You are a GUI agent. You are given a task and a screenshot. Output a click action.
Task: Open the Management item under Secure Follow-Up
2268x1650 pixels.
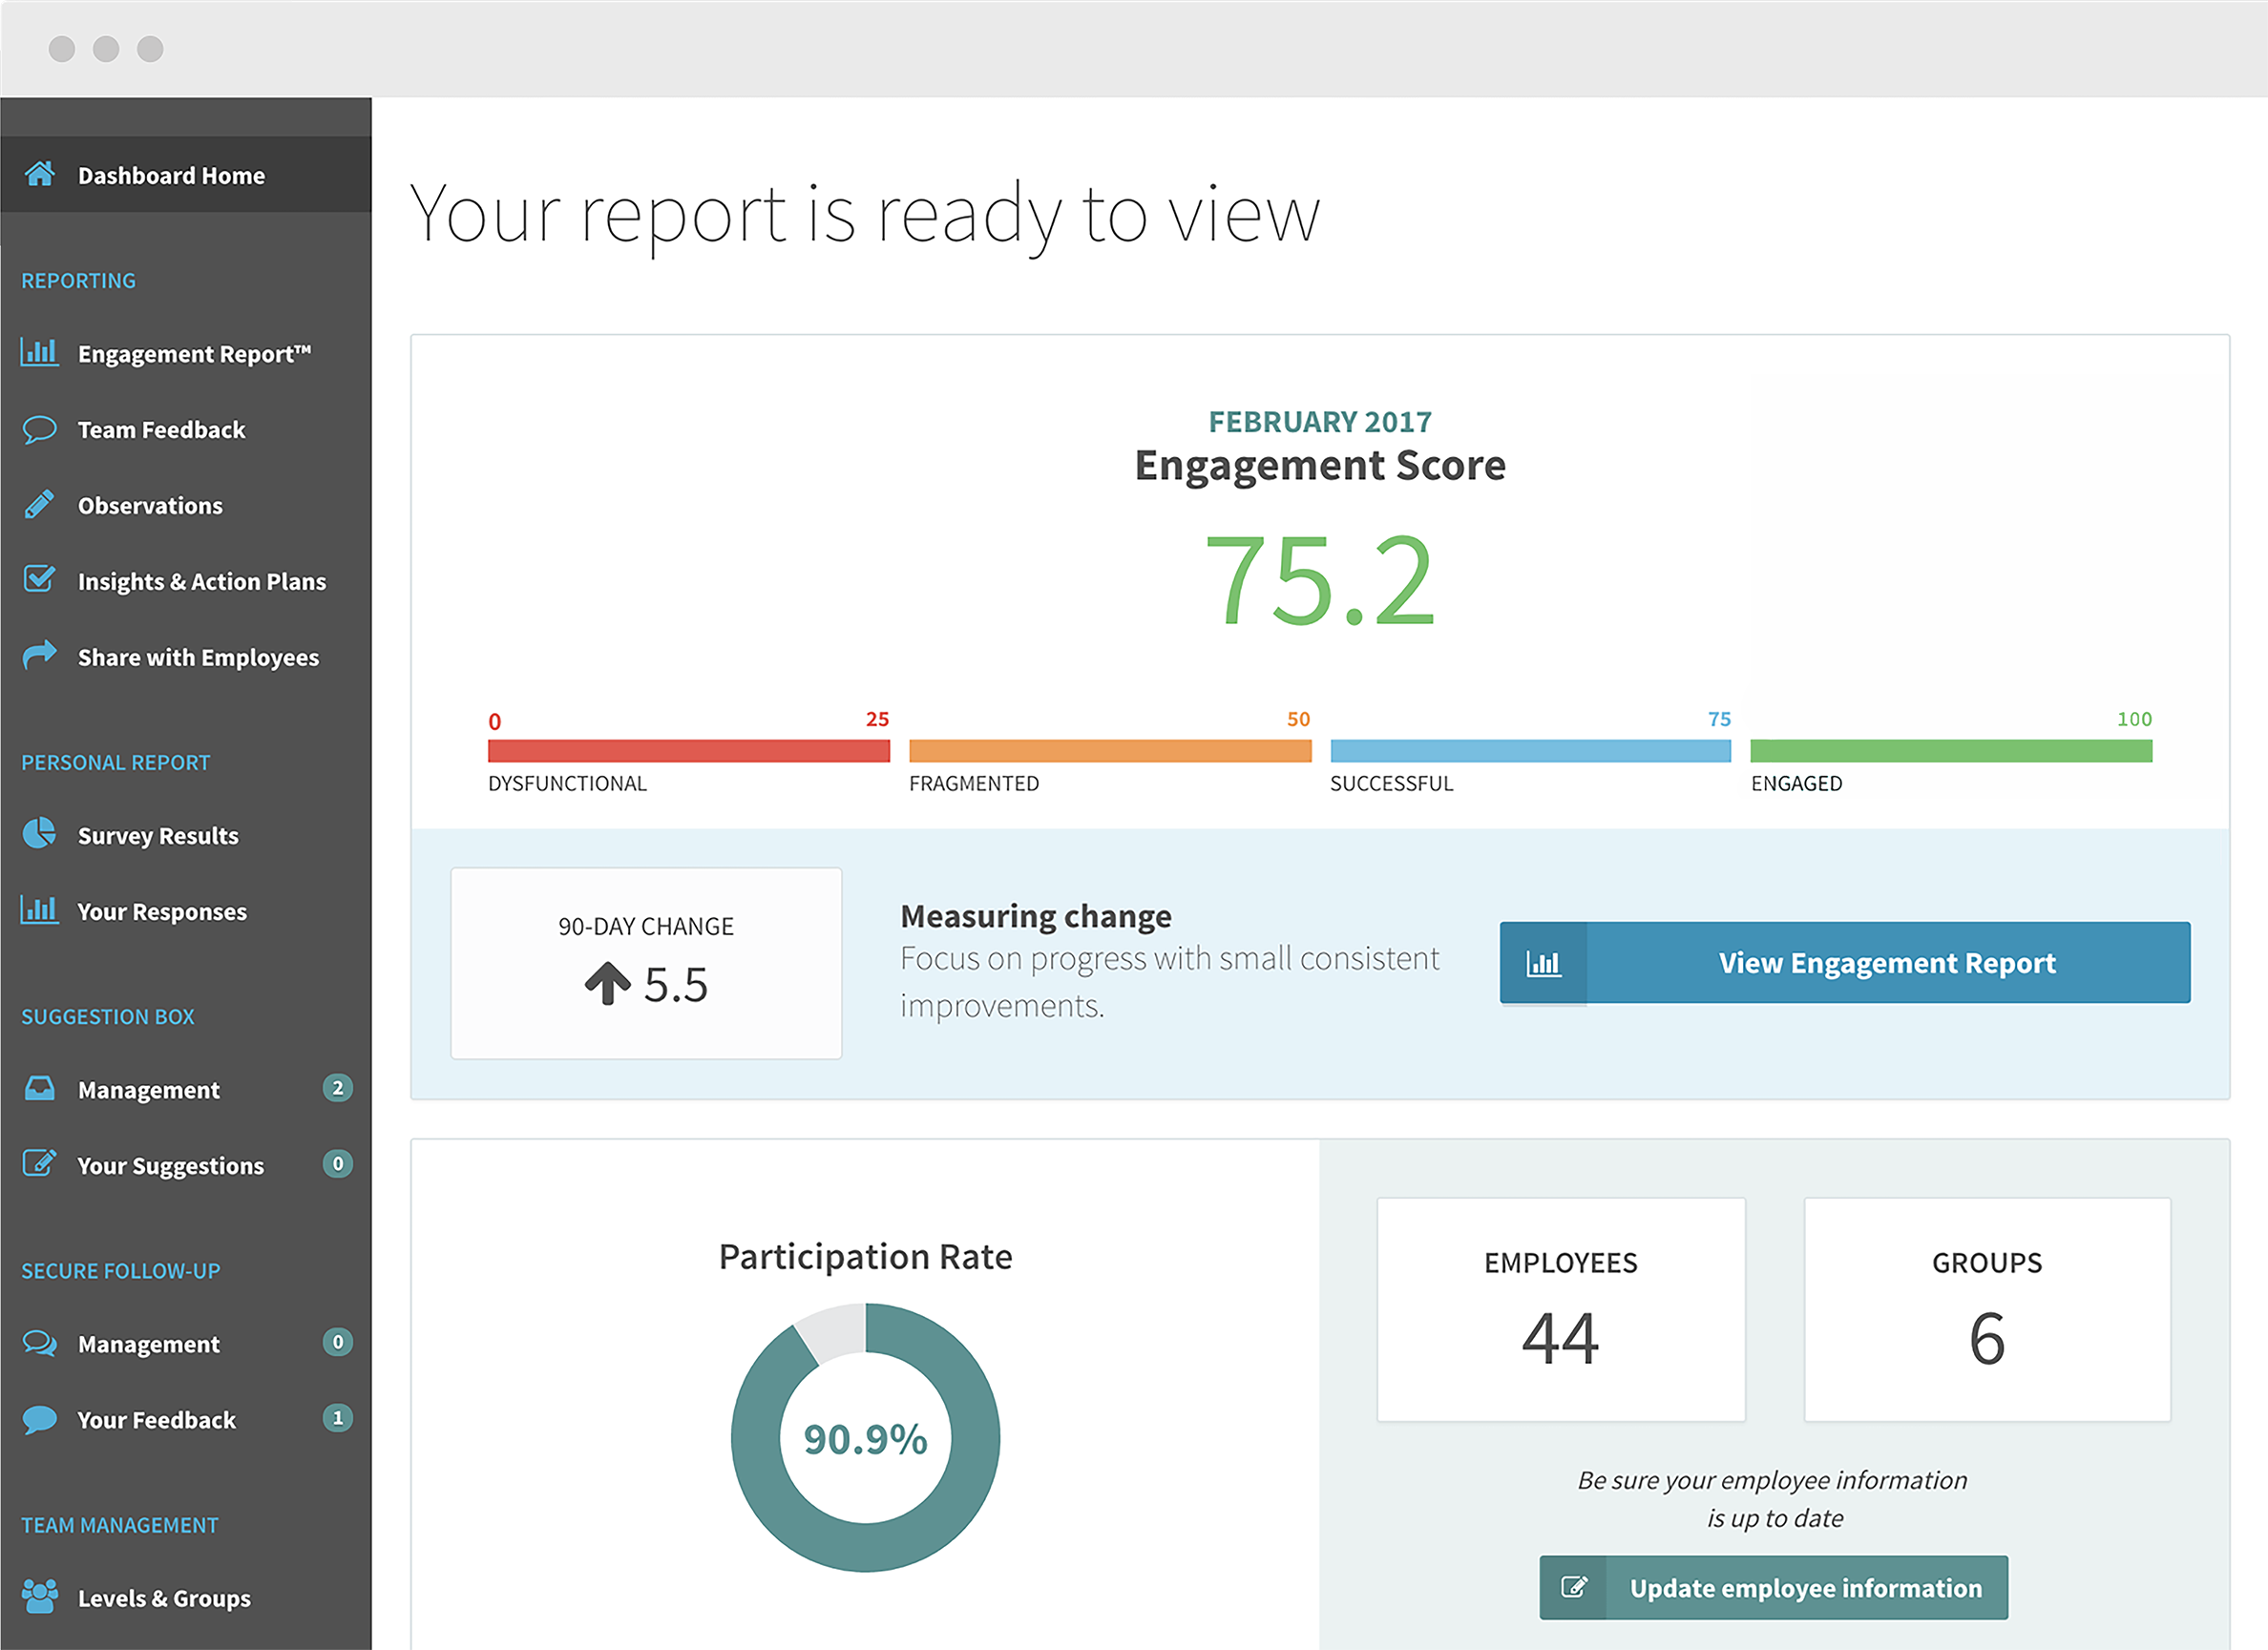point(148,1343)
